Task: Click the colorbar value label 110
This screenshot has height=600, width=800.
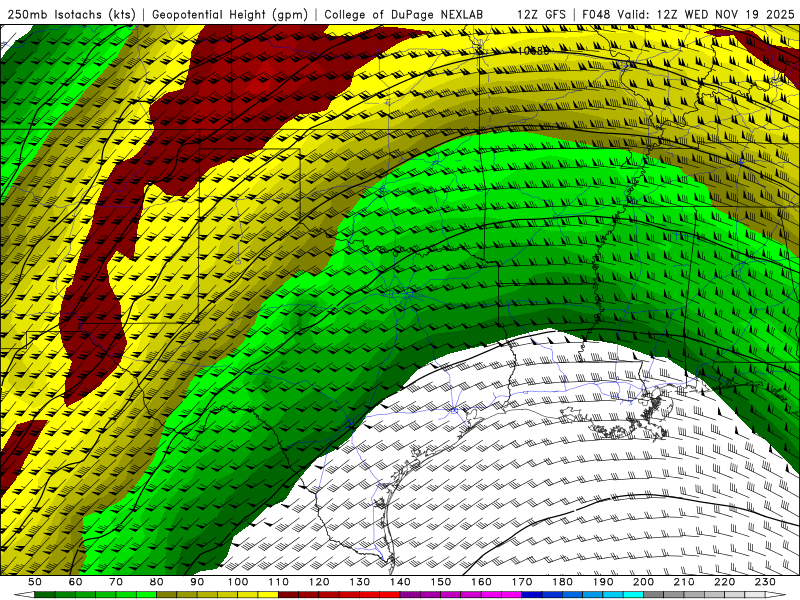Action: coord(279,582)
